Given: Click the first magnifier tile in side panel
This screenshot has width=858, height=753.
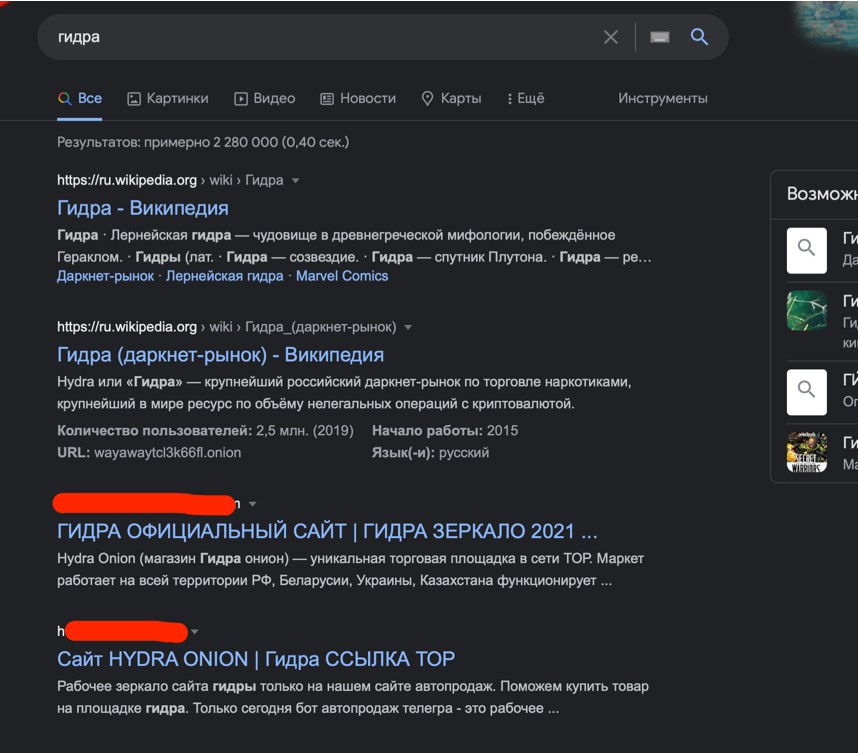Looking at the screenshot, I should tap(807, 251).
